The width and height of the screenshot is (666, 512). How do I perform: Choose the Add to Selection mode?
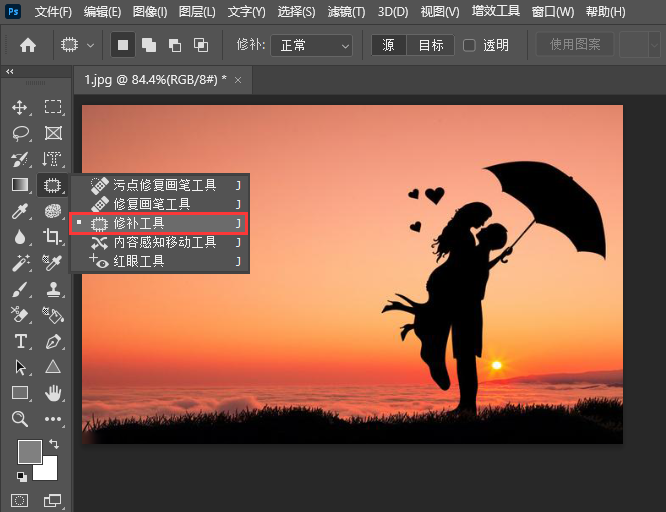click(x=149, y=45)
